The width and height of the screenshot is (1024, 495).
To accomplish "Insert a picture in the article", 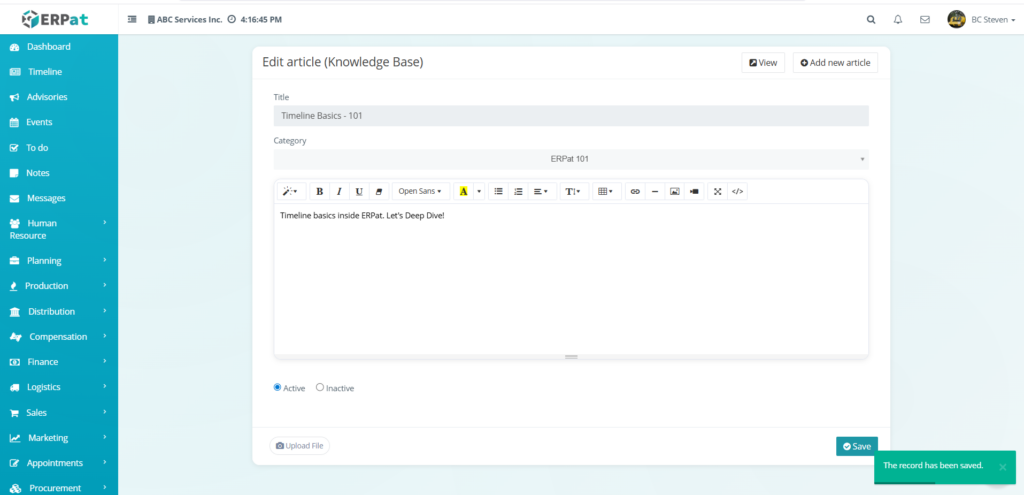I will tap(674, 191).
